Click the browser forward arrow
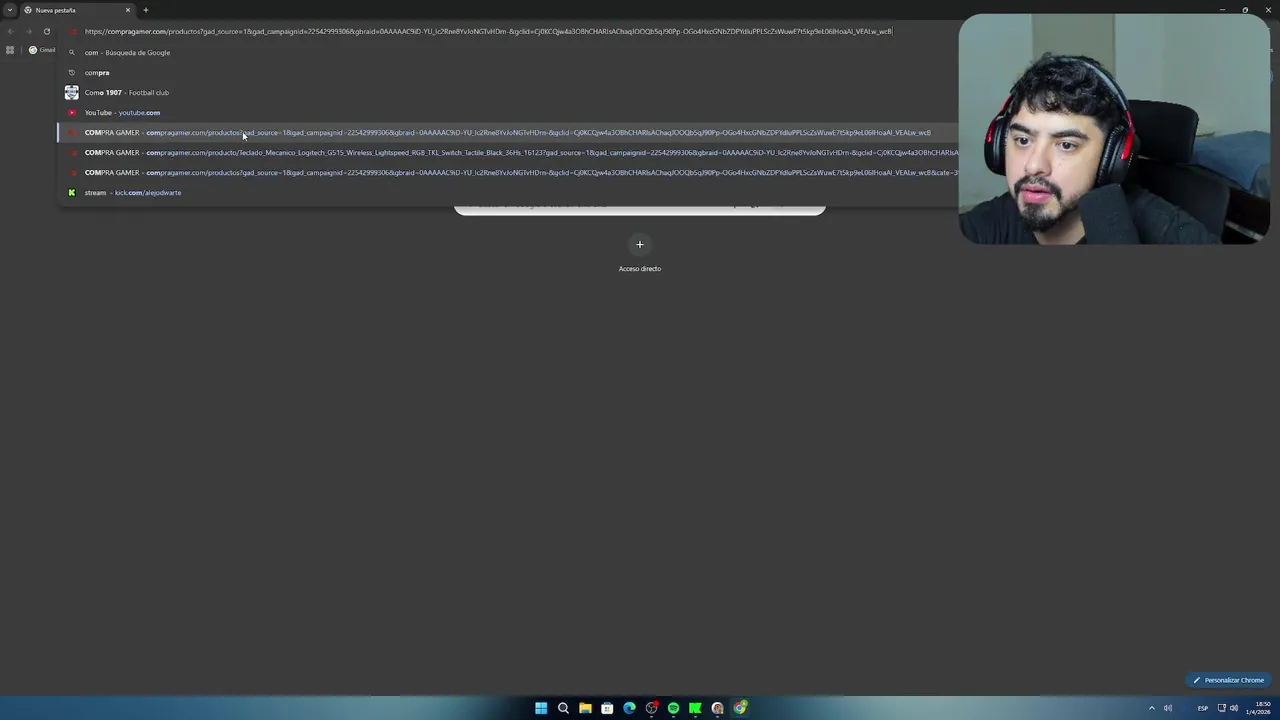The width and height of the screenshot is (1280, 720). coord(28,31)
